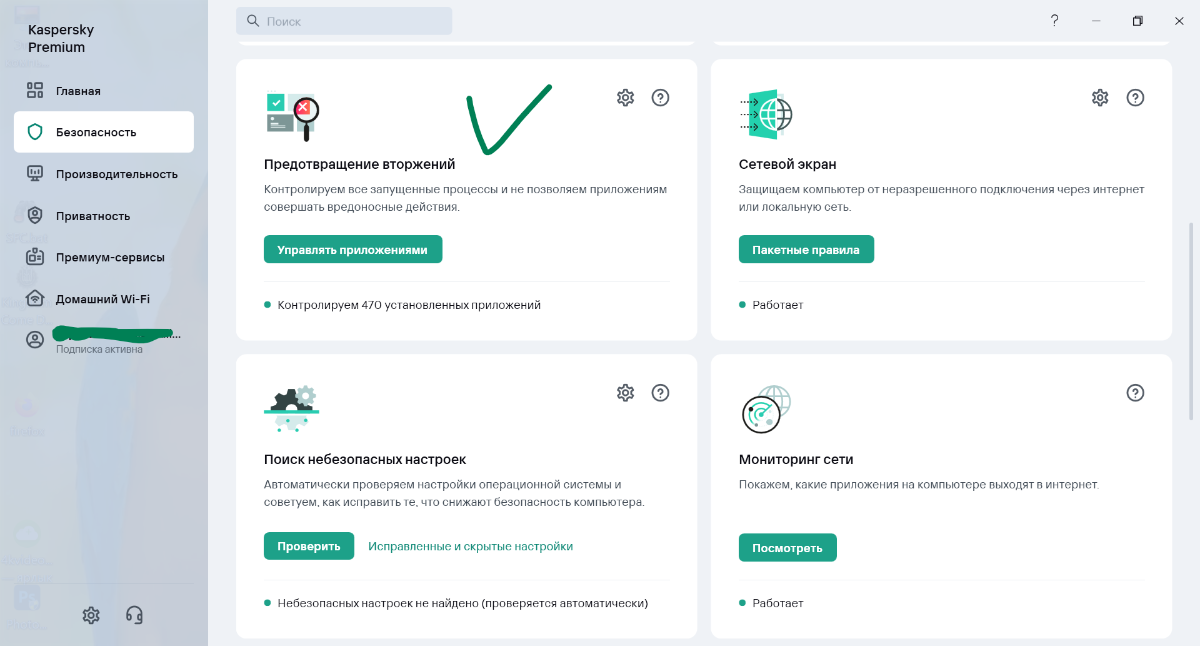
Task: Click Работает status under Сетевой экран
Action: [778, 305]
